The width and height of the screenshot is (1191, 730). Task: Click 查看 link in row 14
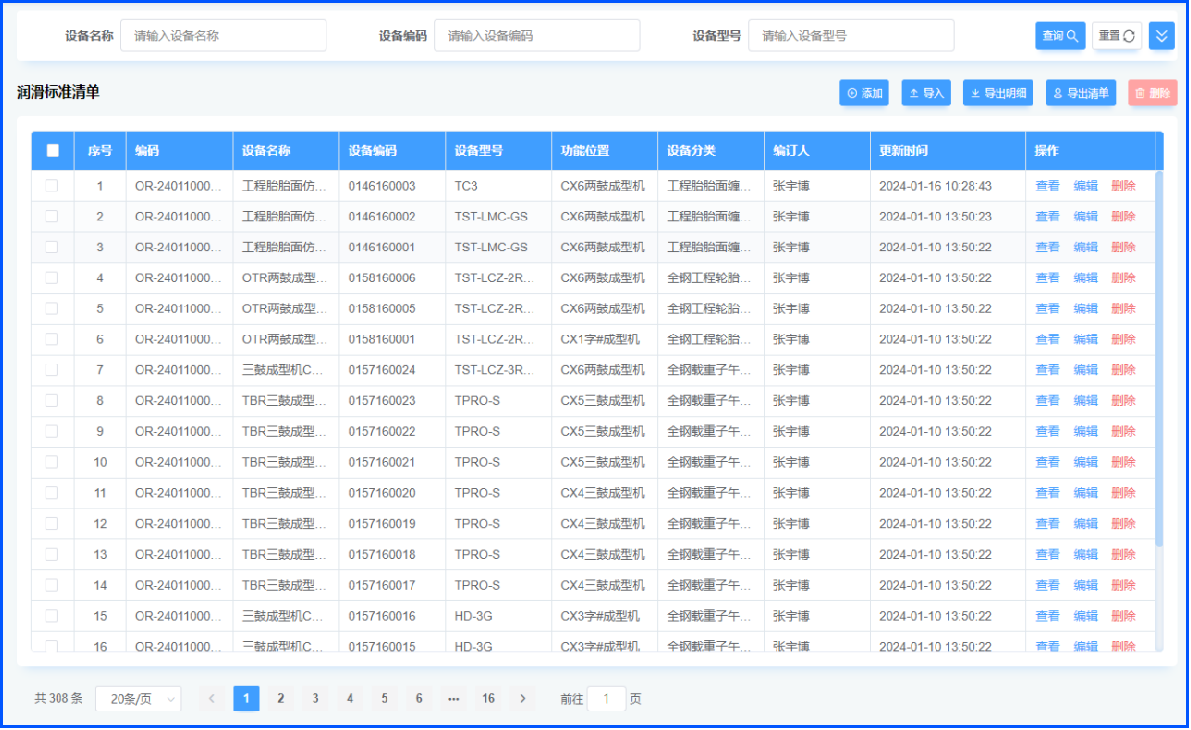[x=1047, y=585]
